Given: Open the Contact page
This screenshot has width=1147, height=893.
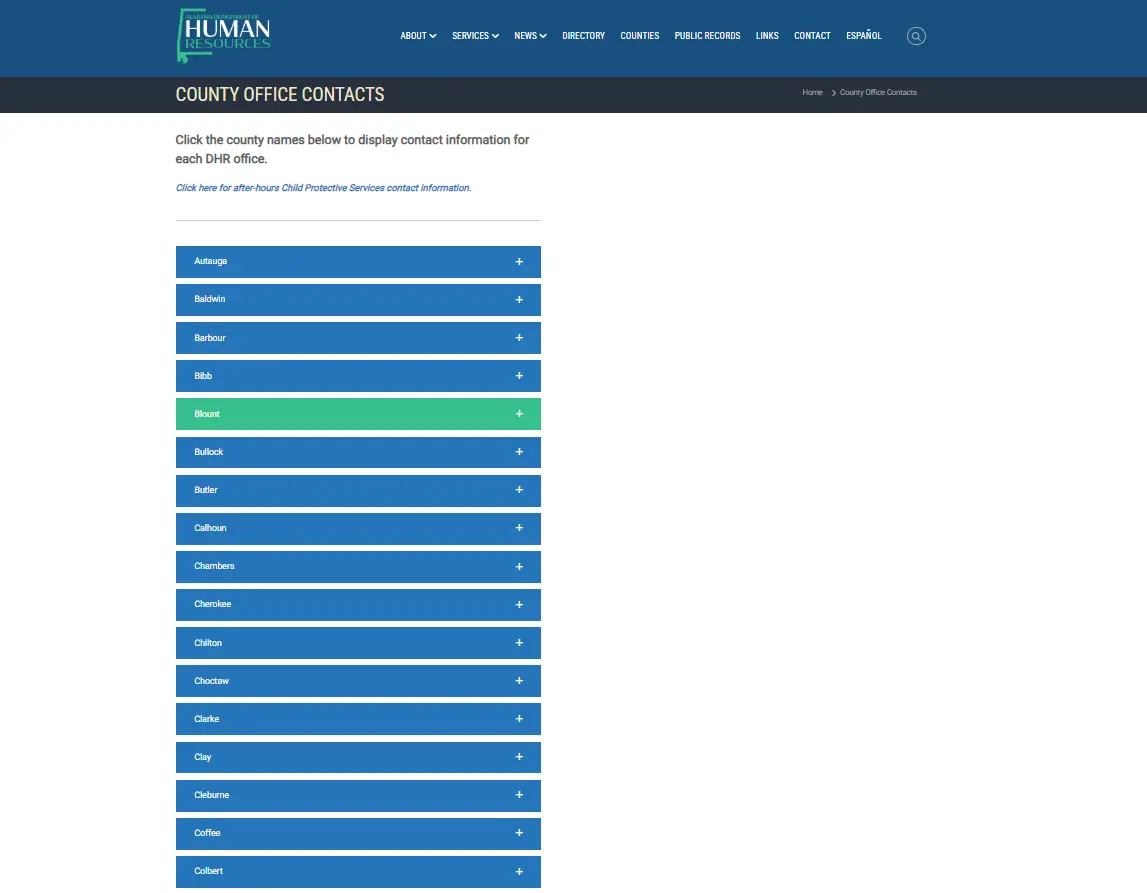Looking at the screenshot, I should pos(812,36).
